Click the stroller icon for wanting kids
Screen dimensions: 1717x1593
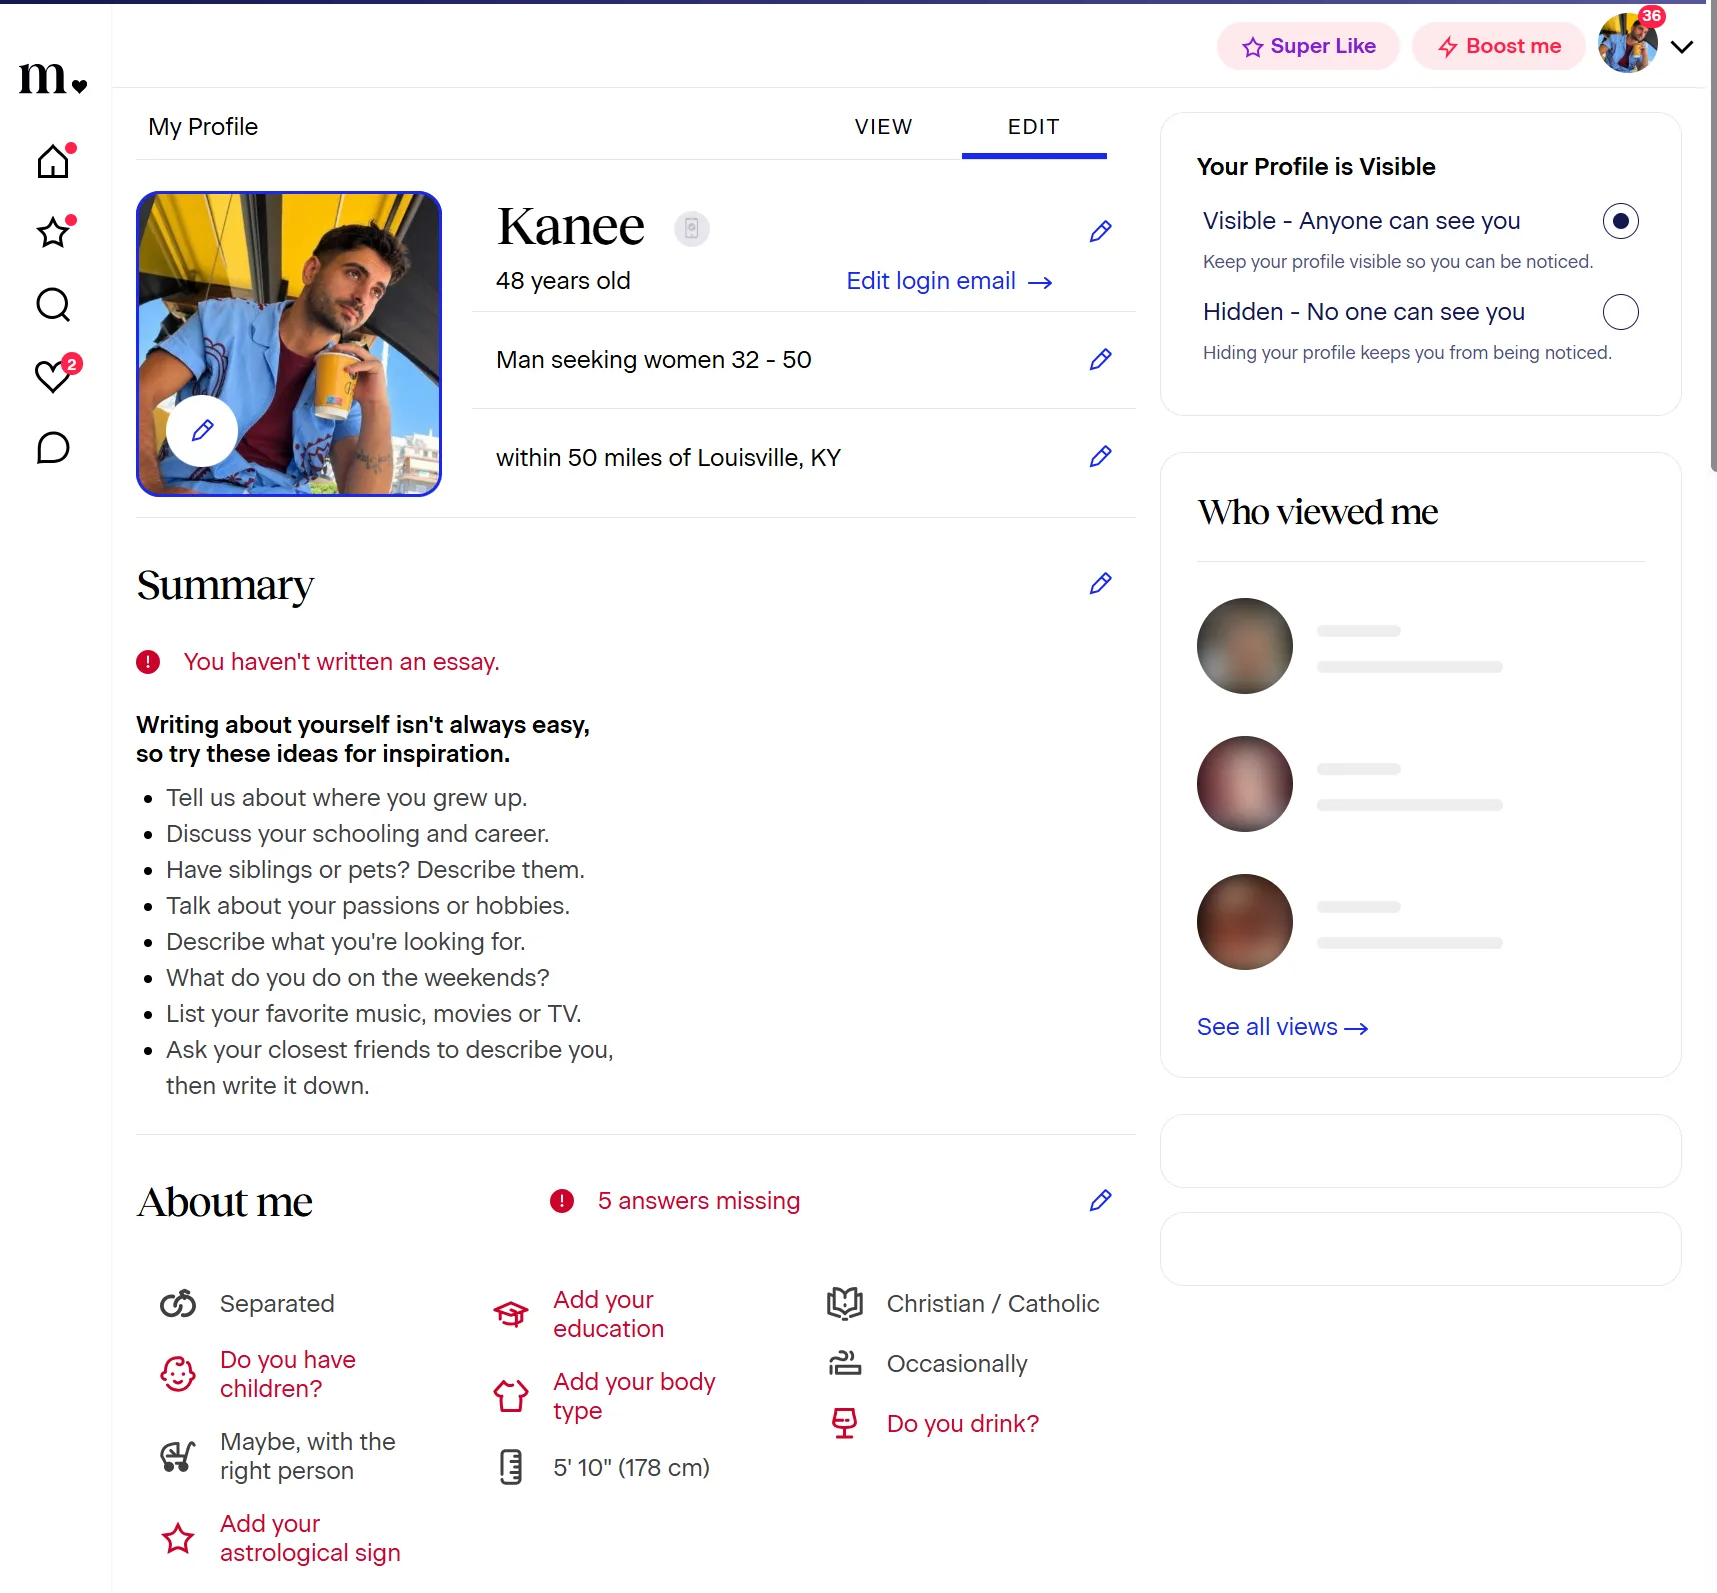tap(178, 1456)
